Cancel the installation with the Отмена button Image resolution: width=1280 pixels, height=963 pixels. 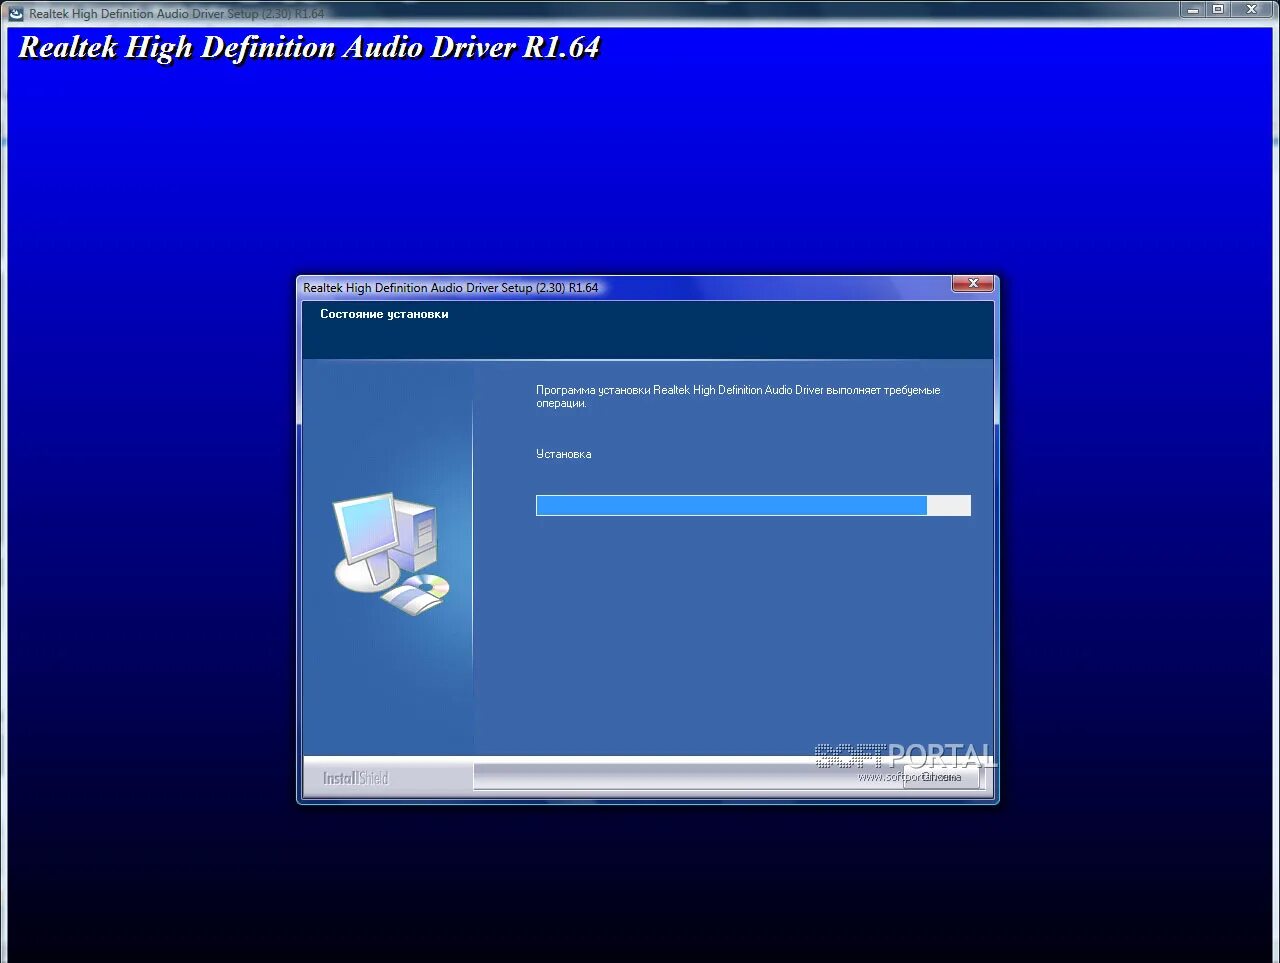click(941, 777)
